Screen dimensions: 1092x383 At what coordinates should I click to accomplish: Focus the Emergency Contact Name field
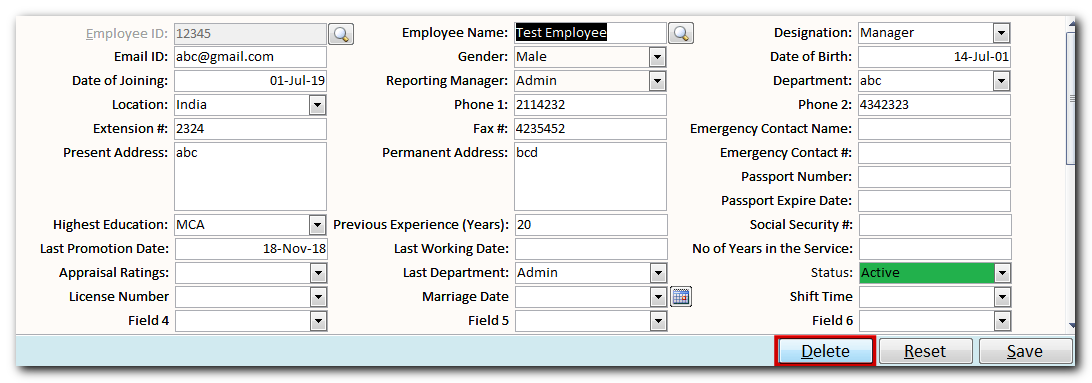[934, 129]
